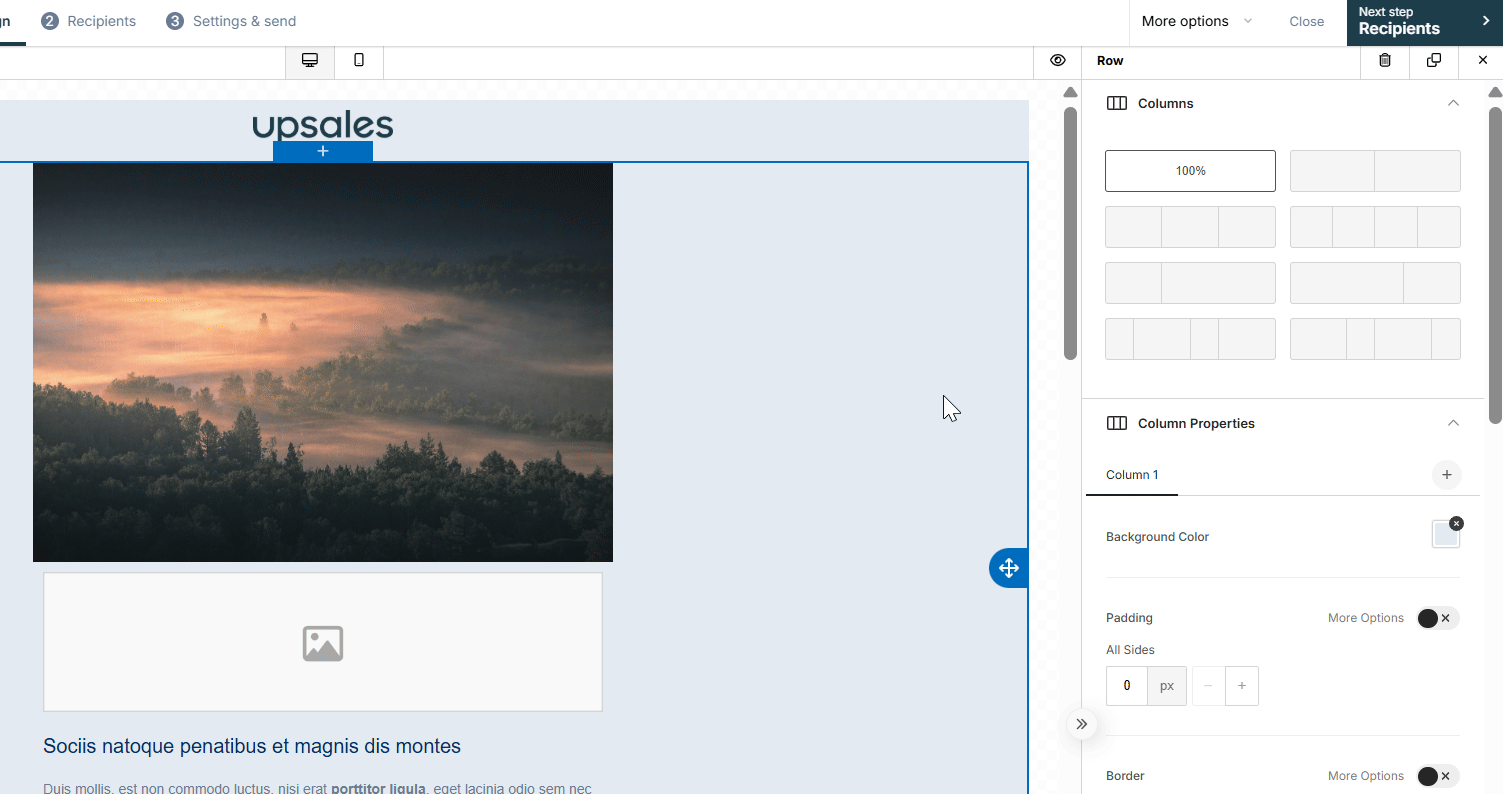Viewport: 1503px width, 794px height.
Task: Add a new column with plus button
Action: 1447,475
